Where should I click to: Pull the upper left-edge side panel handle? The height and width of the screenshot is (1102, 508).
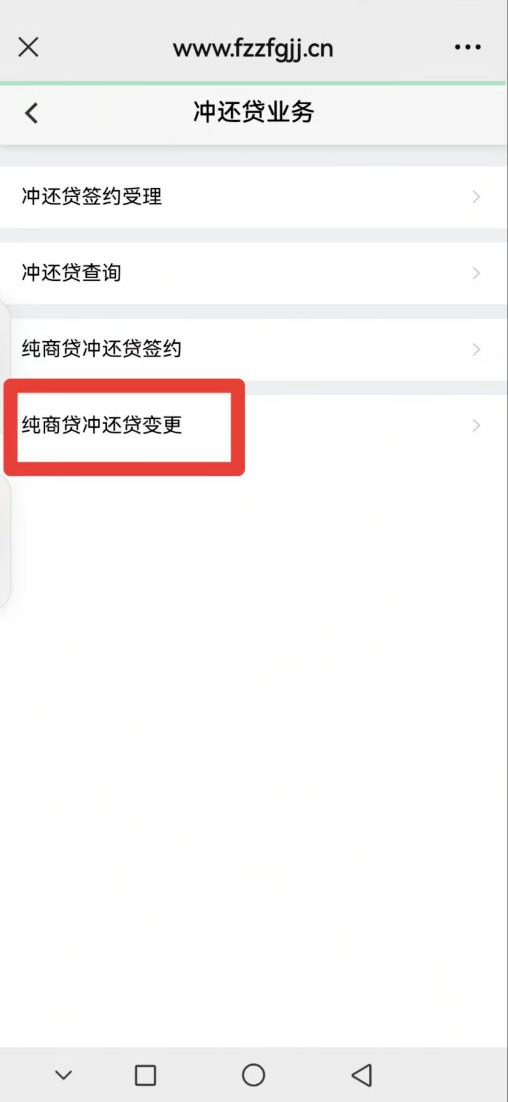point(5,344)
